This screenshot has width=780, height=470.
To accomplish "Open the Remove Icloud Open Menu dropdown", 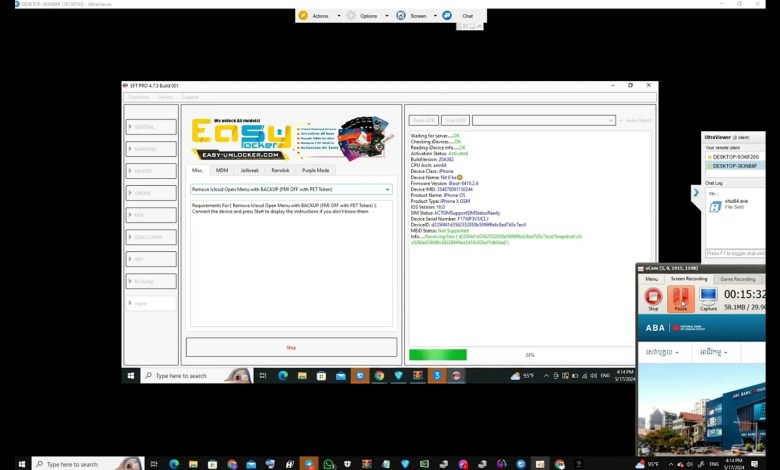I will [290, 189].
